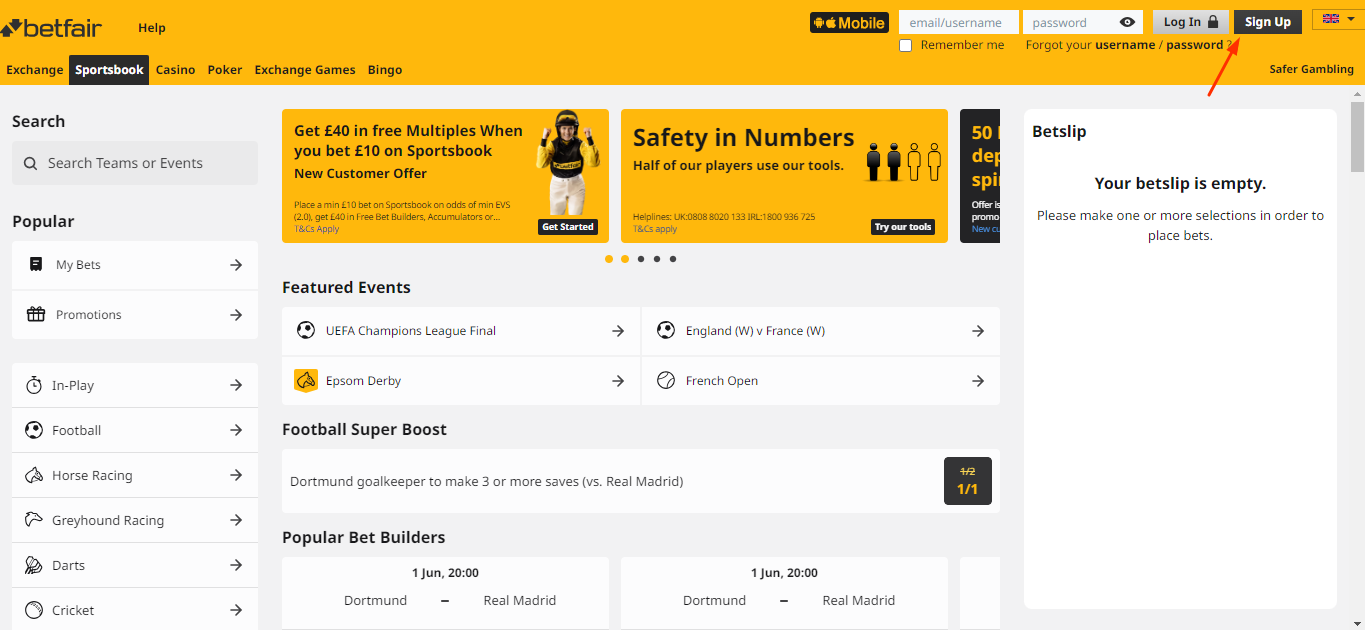Click the Cricket ball icon
Viewport: 1365px width, 630px height.
(34, 610)
